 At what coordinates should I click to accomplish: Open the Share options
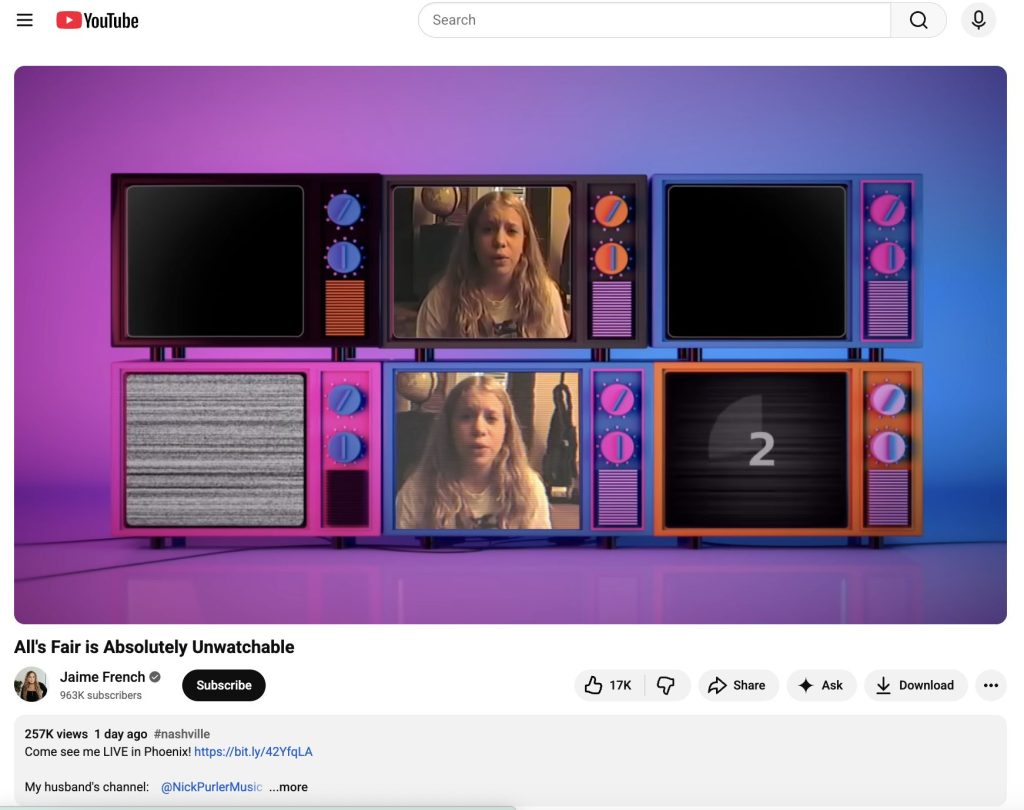(739, 685)
